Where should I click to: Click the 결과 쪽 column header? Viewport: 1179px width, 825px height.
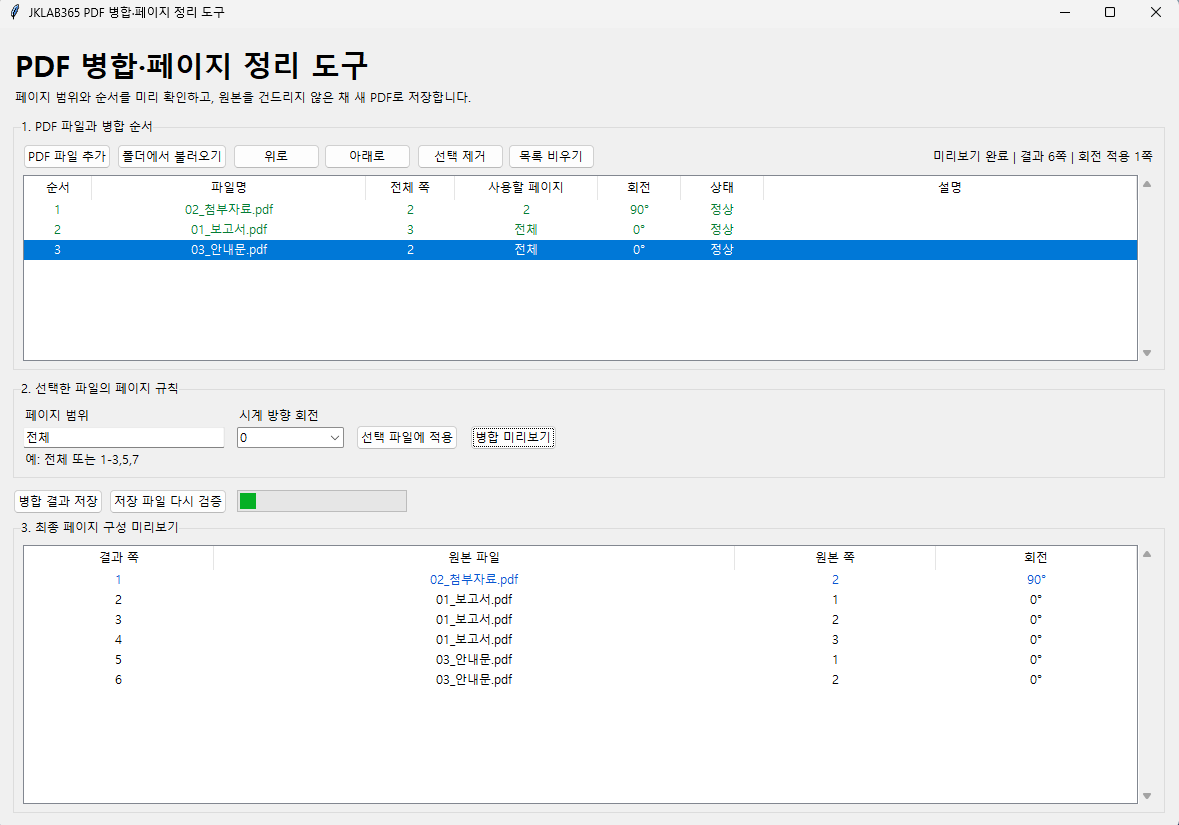coord(119,558)
